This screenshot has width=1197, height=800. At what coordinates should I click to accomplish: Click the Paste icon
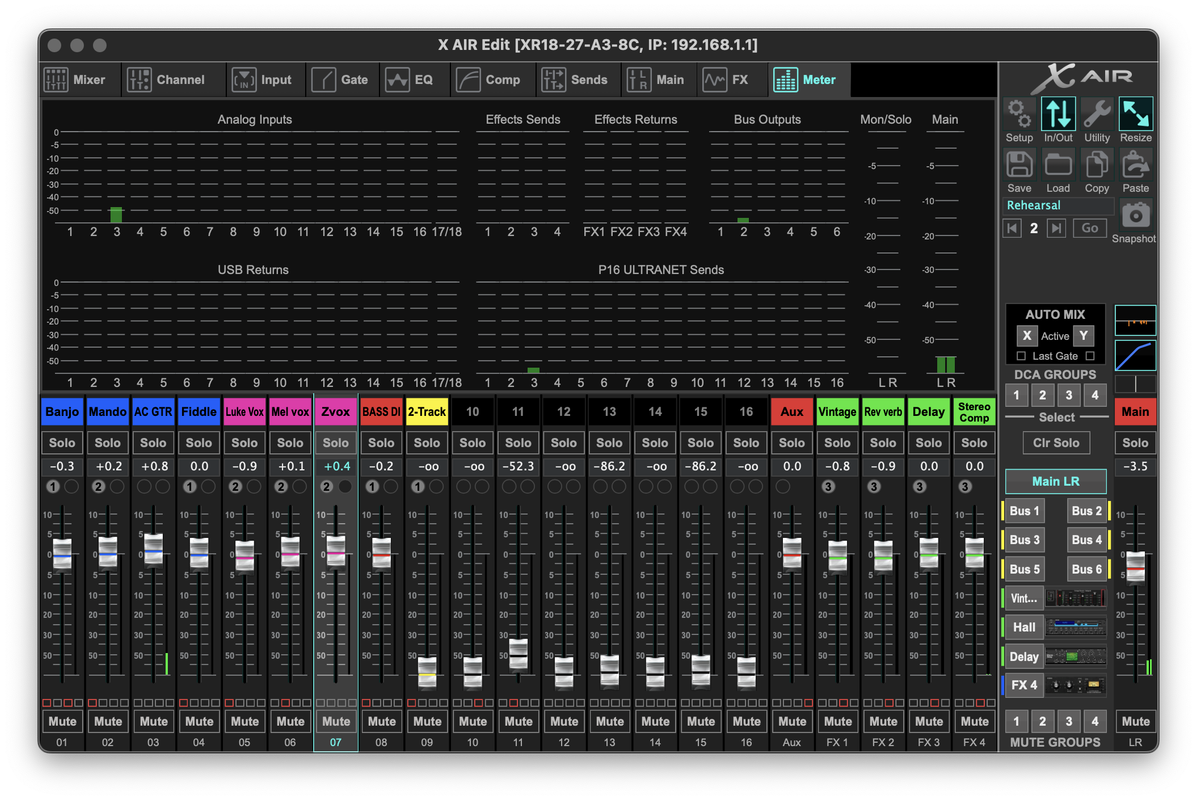1136,165
